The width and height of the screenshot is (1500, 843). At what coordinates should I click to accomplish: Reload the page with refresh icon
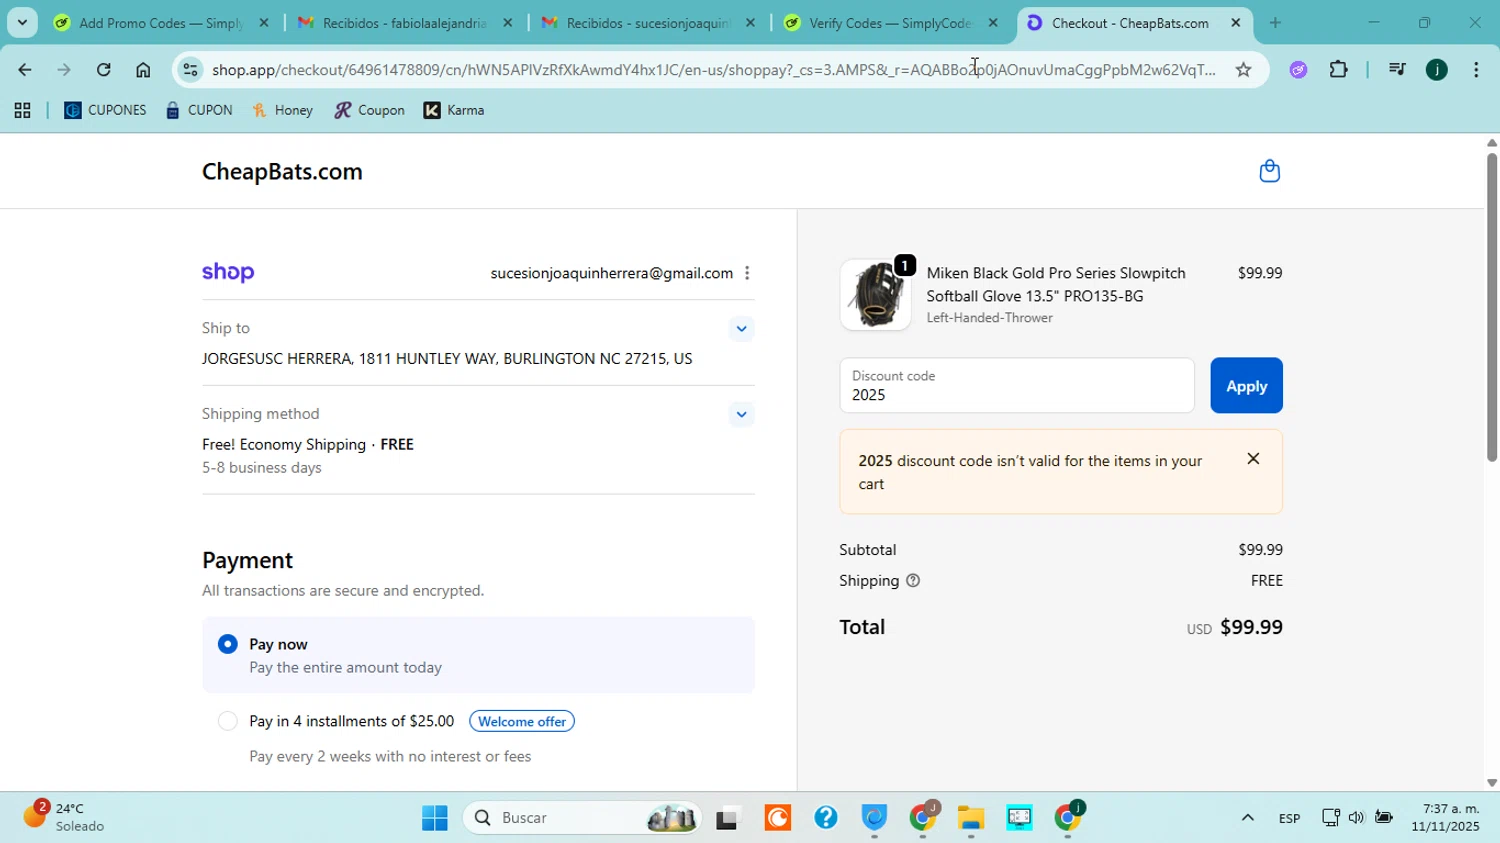tap(103, 70)
